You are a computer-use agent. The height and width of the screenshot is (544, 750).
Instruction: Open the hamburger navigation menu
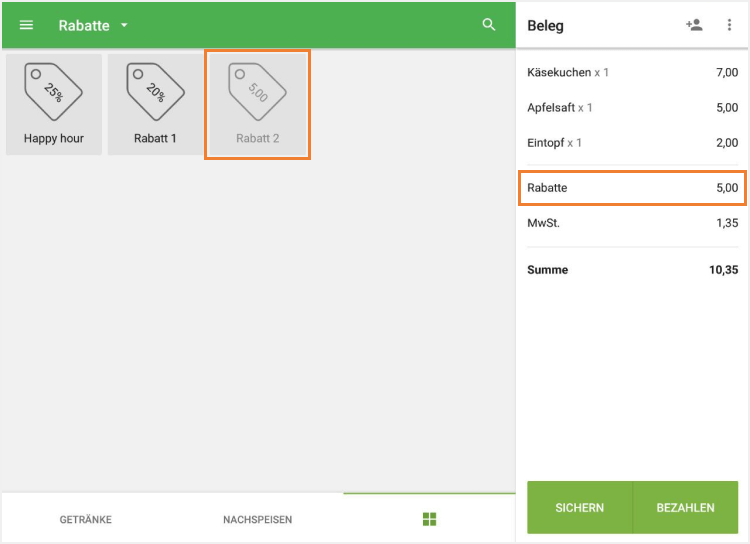(x=27, y=25)
